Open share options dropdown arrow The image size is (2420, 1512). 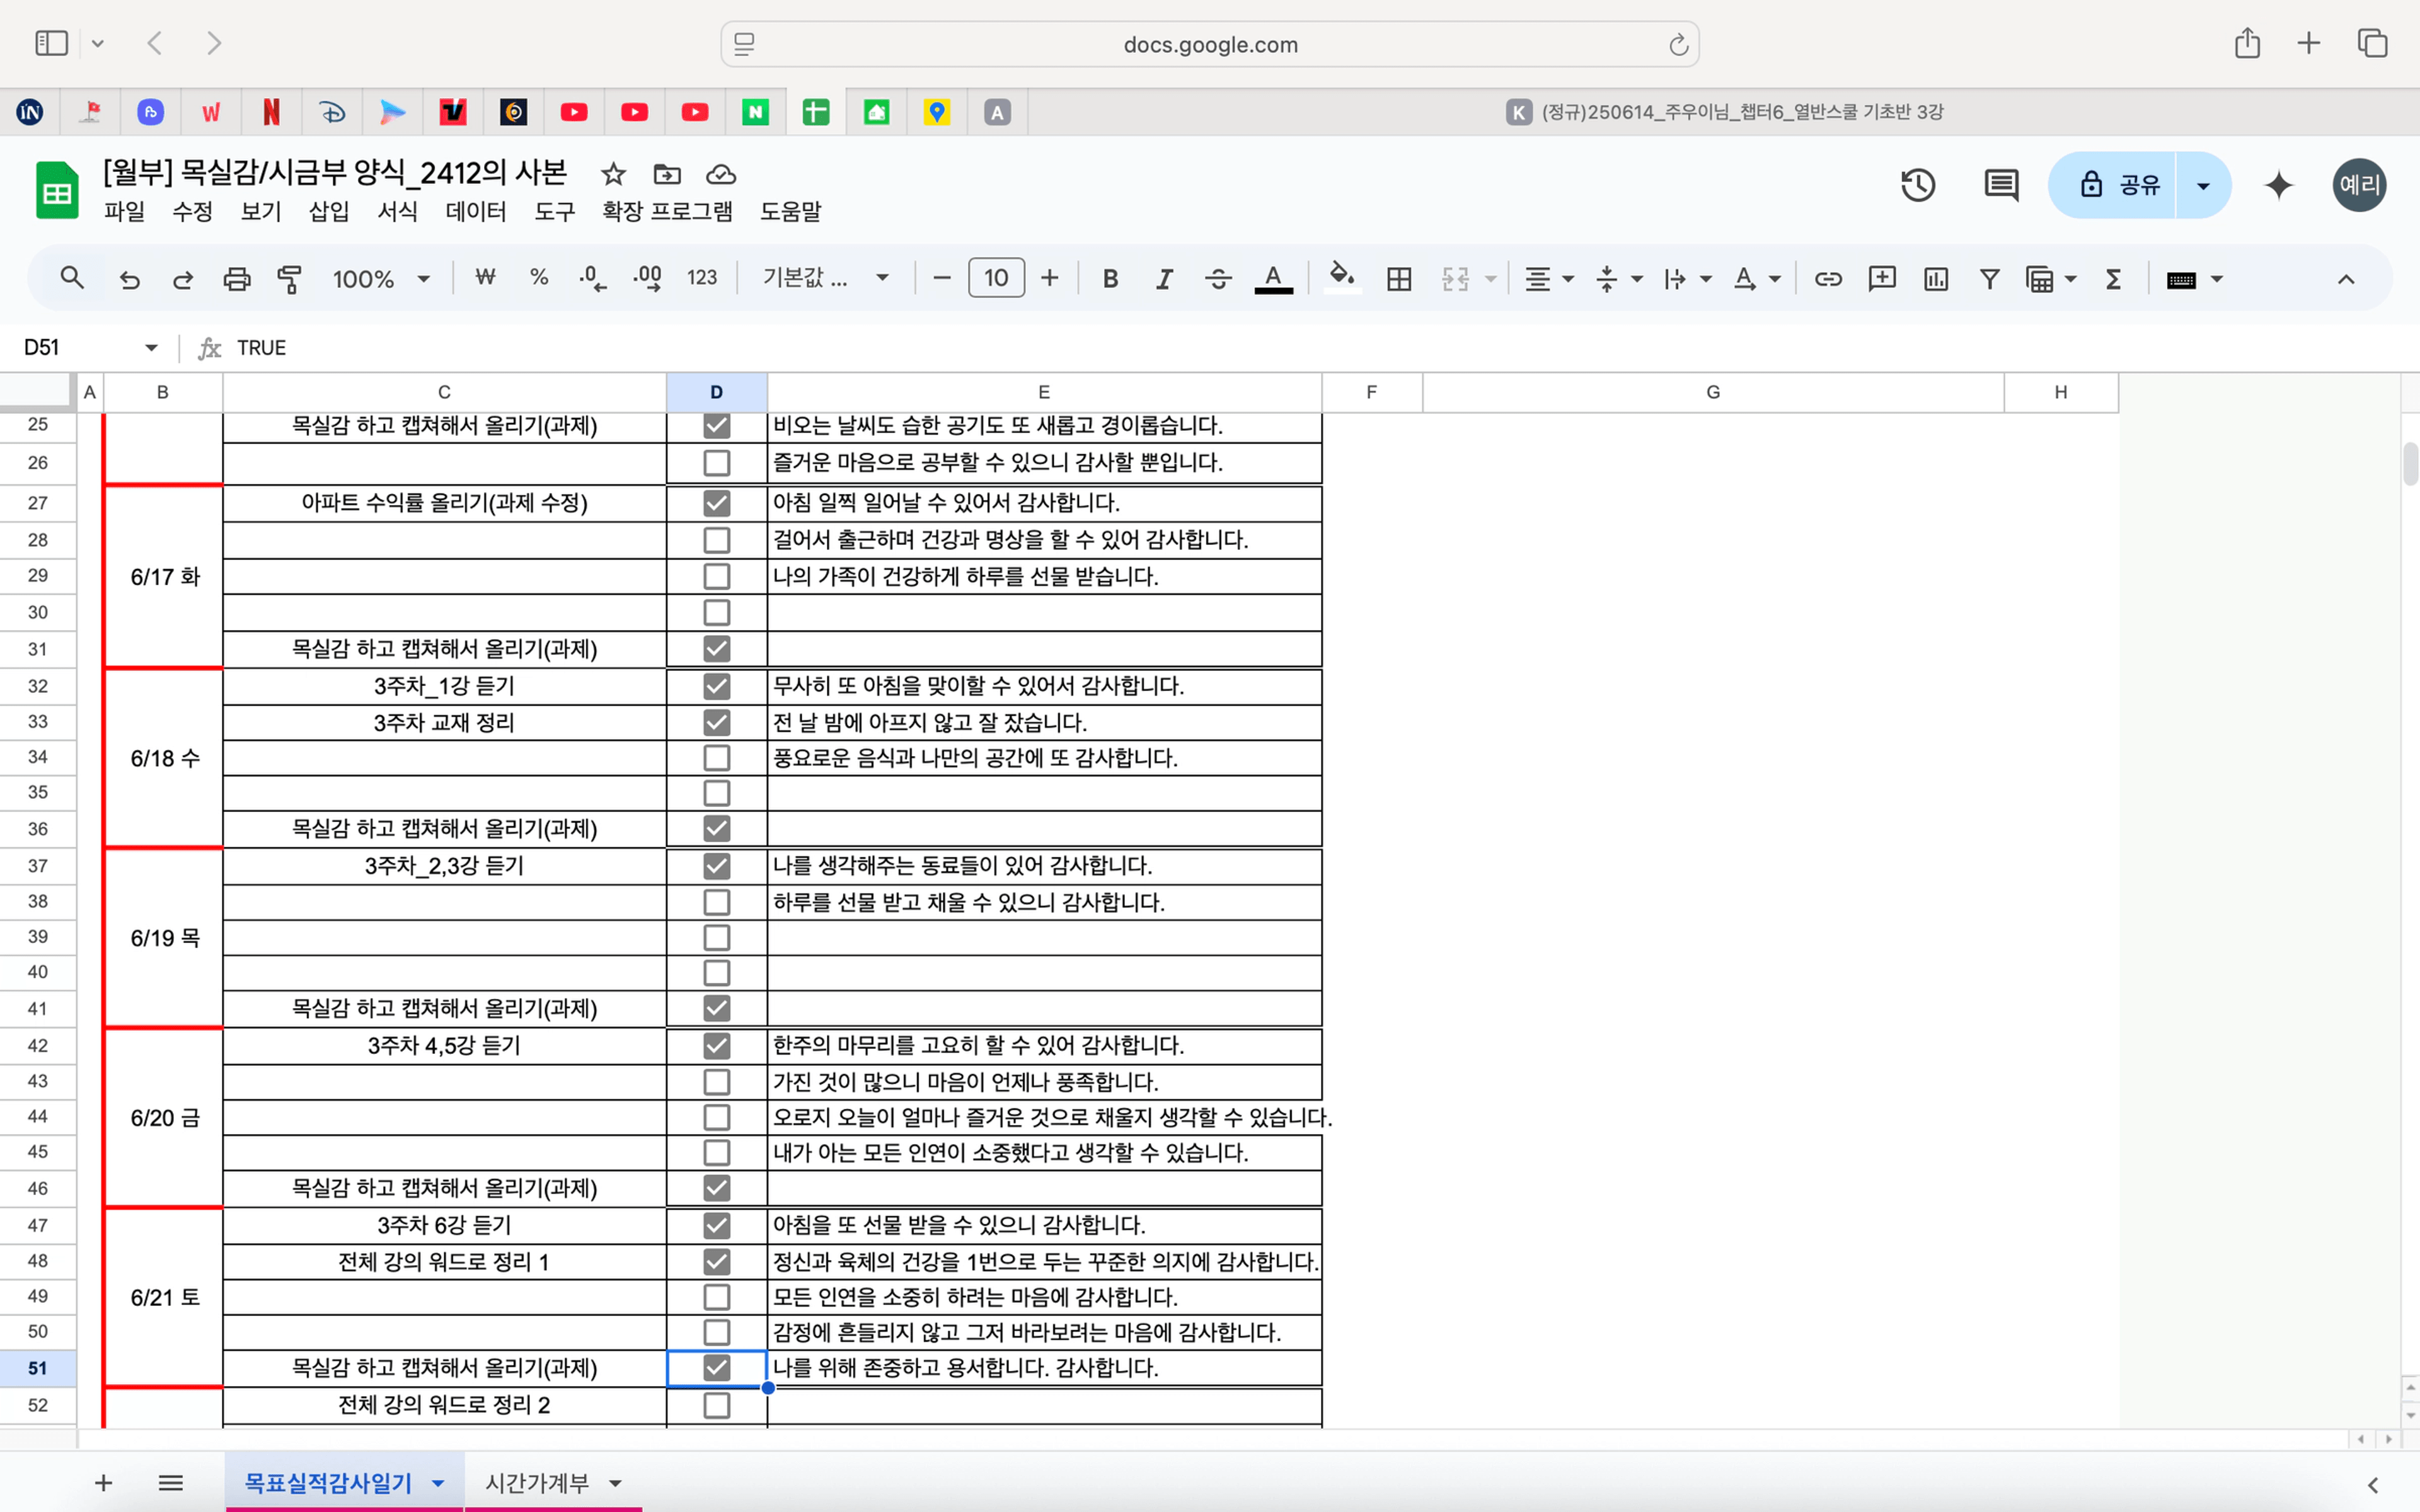[x=2203, y=185]
